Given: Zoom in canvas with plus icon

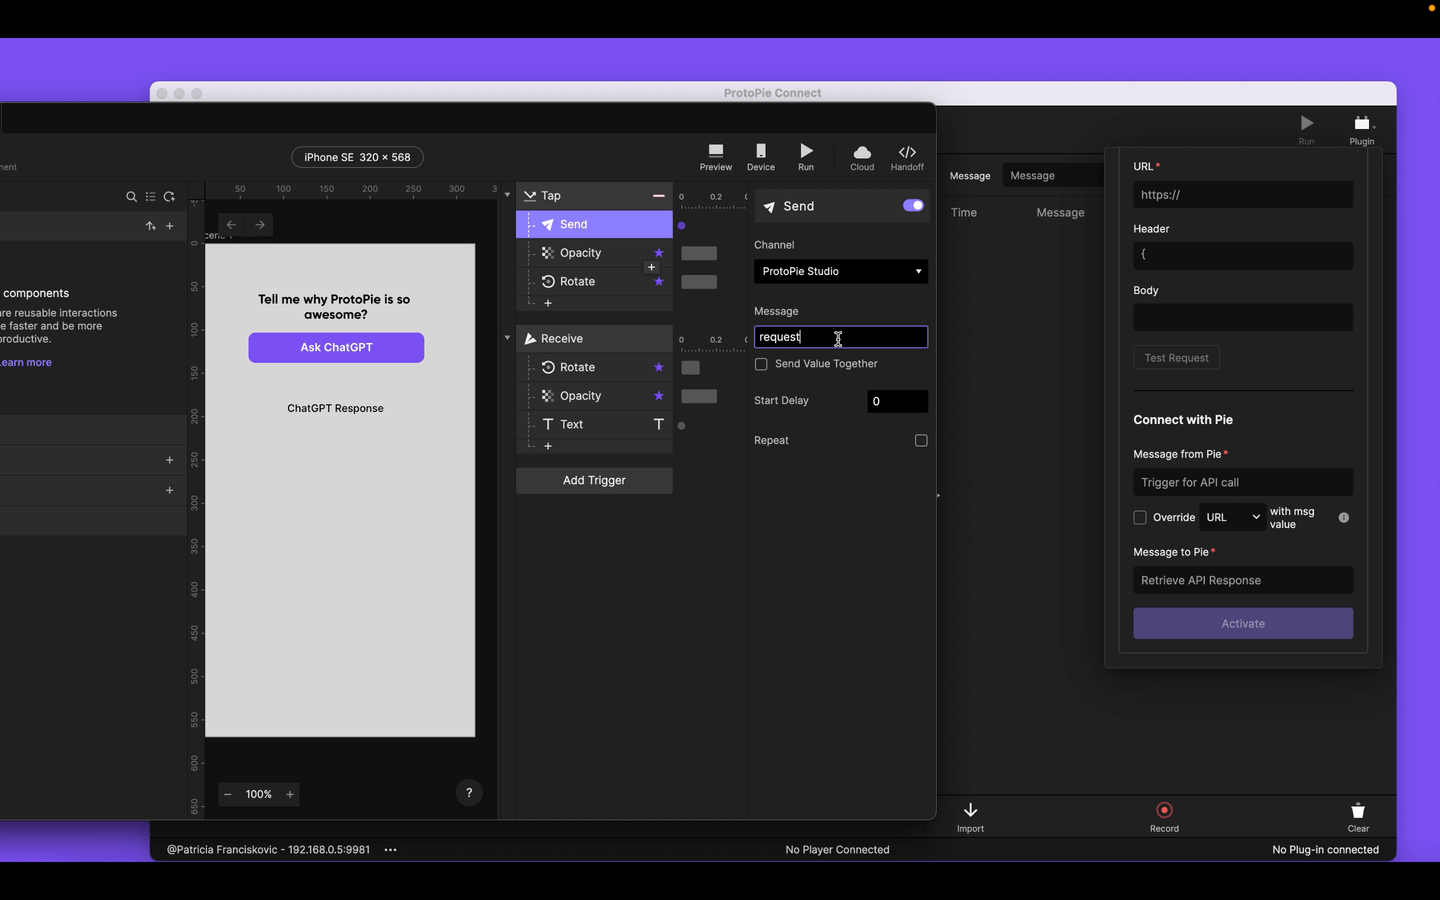Looking at the screenshot, I should coord(290,795).
